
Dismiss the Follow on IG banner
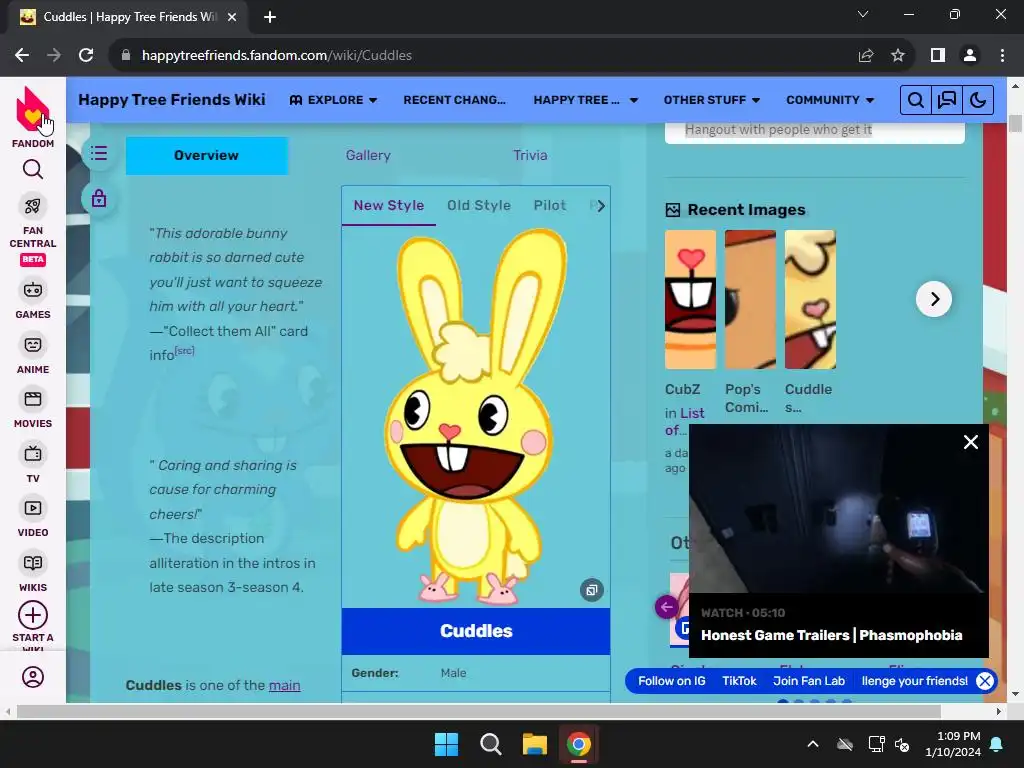click(985, 681)
